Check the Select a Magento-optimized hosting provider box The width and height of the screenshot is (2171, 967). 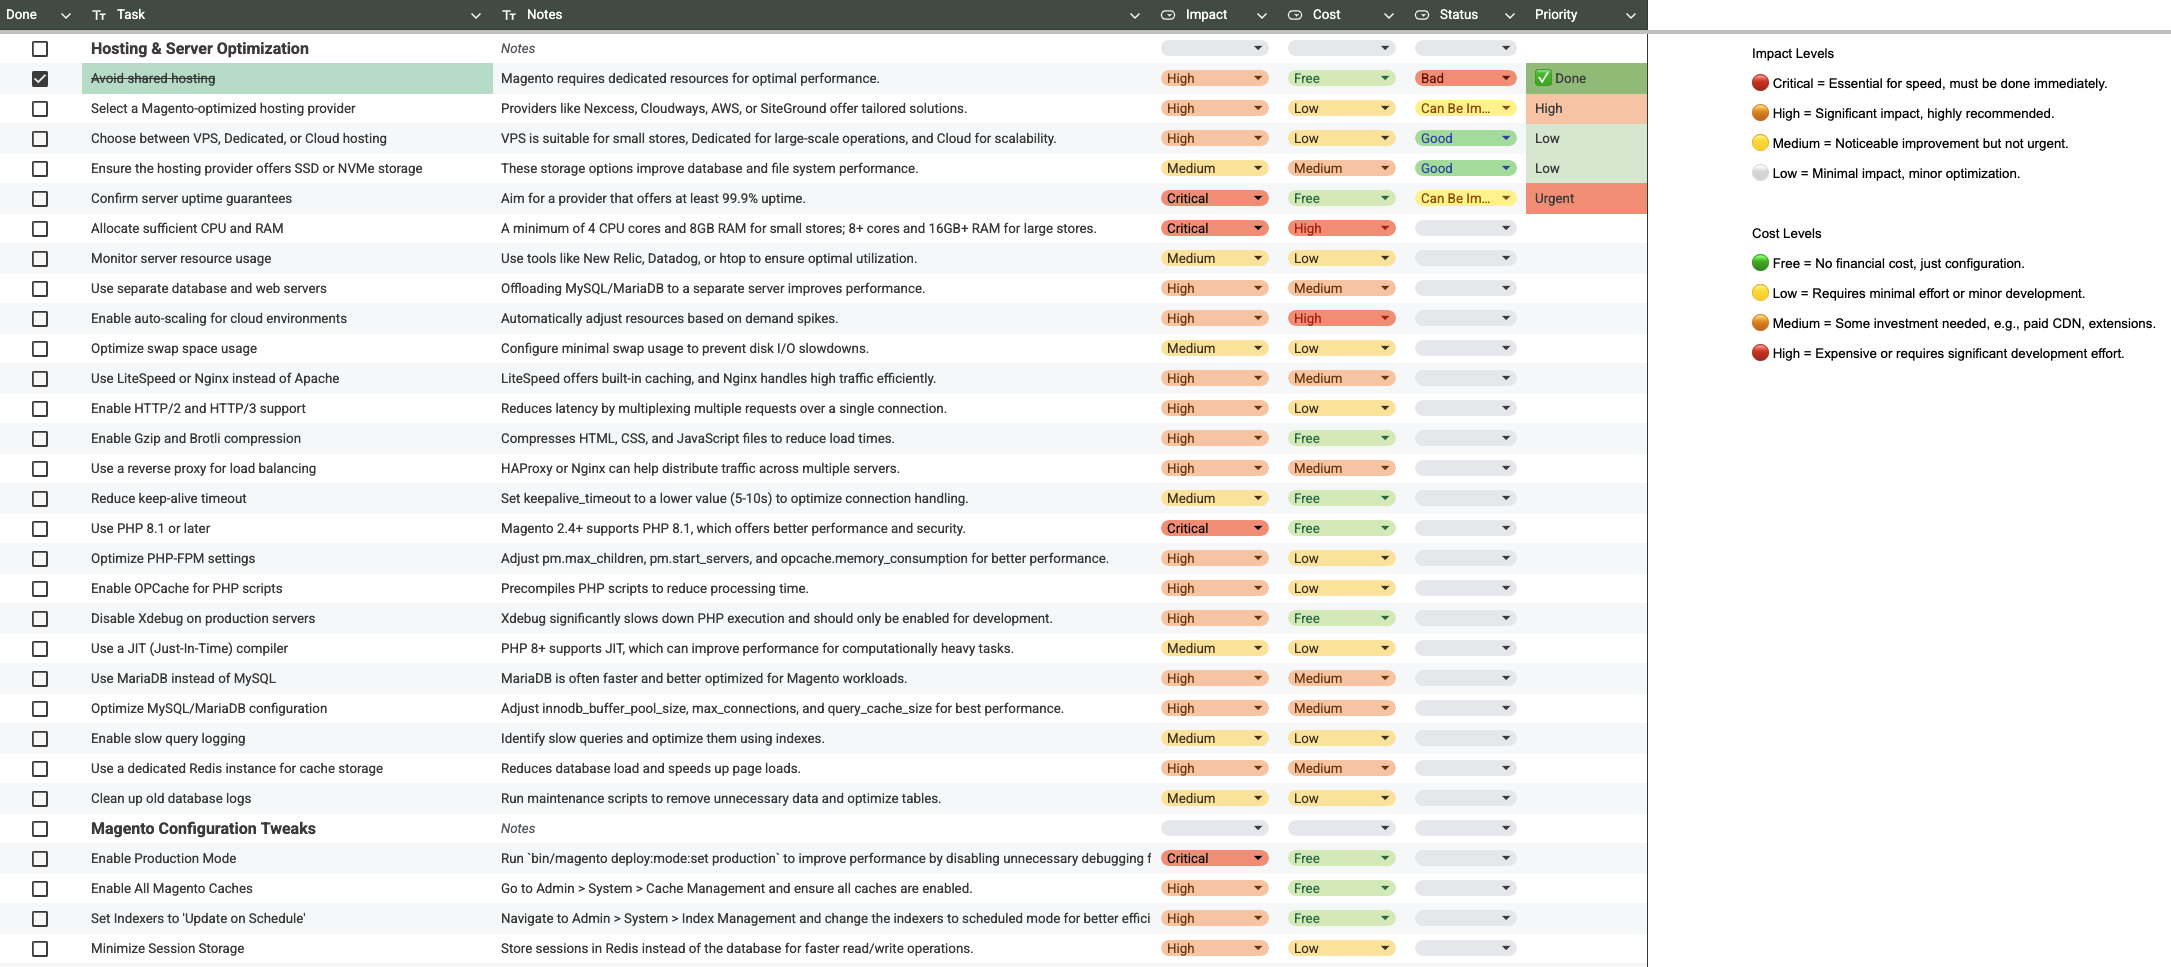(40, 108)
